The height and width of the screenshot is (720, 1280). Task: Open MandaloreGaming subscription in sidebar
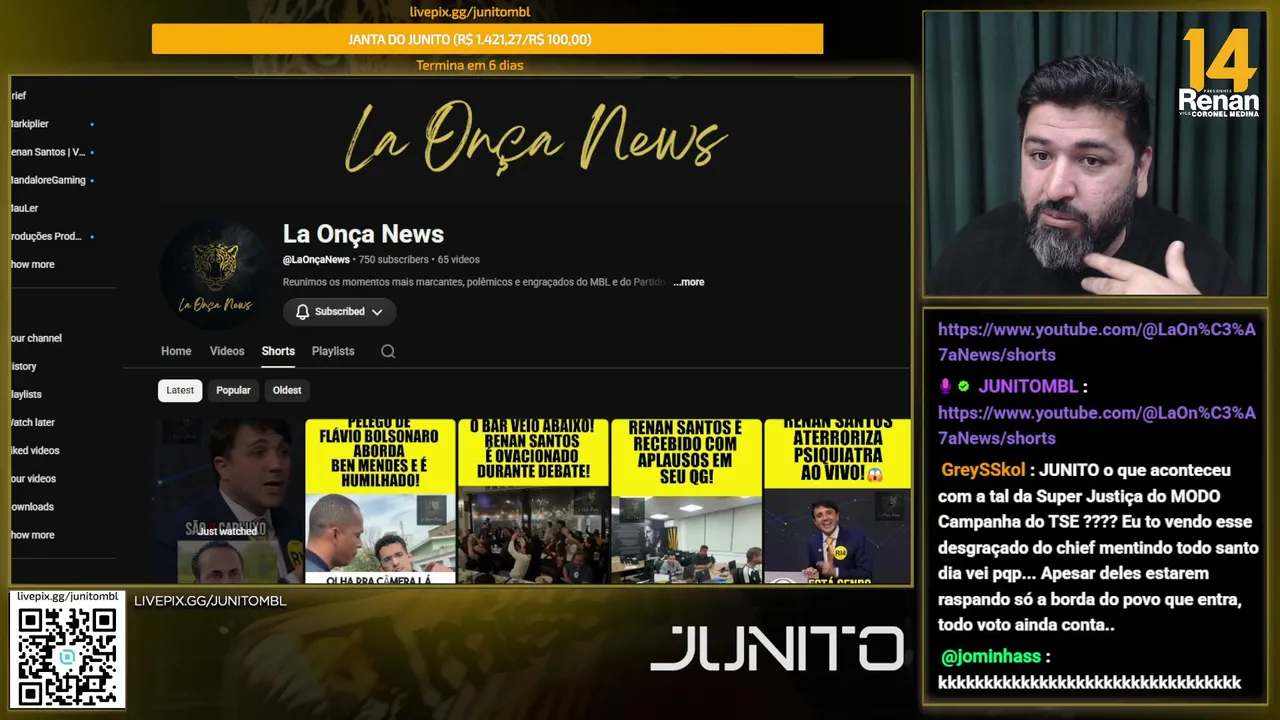click(x=52, y=180)
